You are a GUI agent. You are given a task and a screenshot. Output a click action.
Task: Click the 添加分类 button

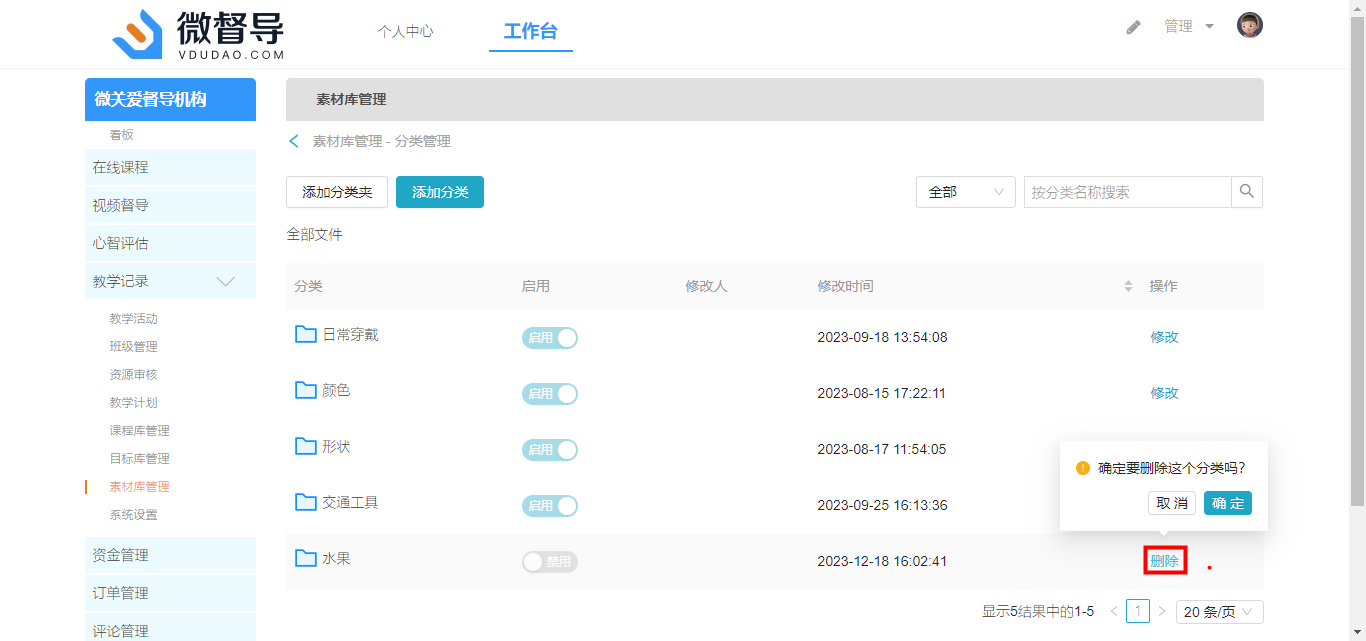pyautogui.click(x=440, y=192)
